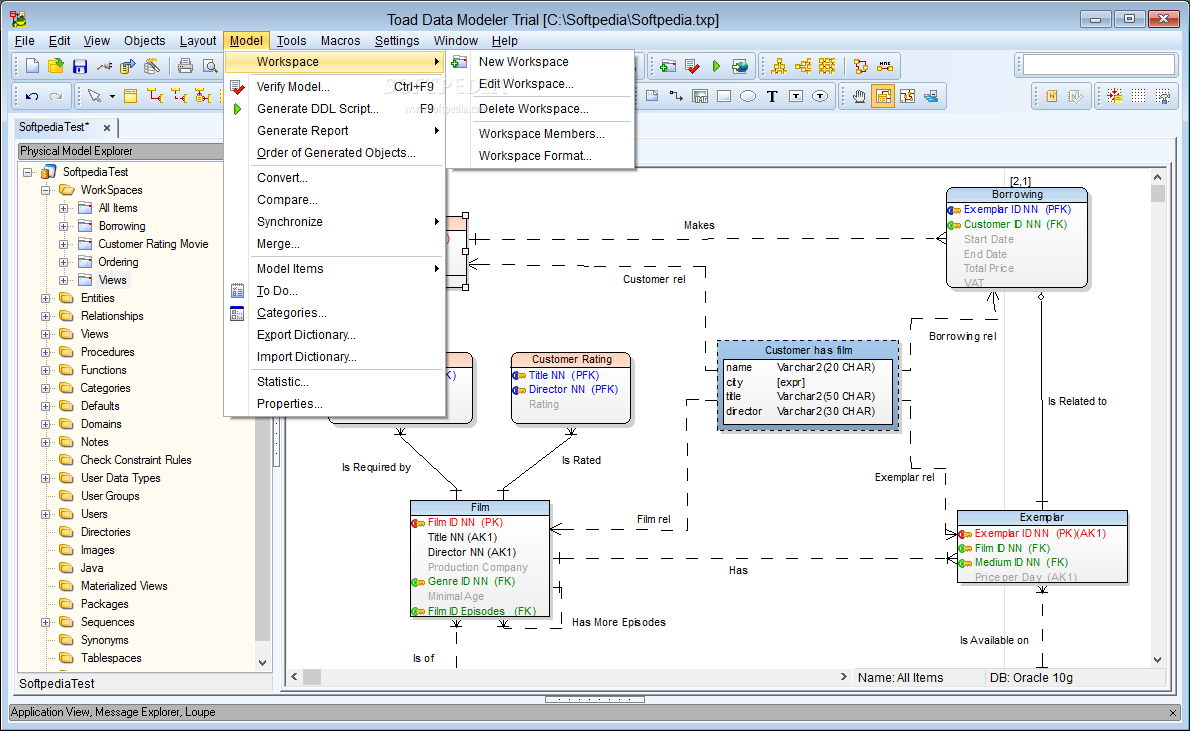The image size is (1190, 731).
Task: Open the Macros menu
Action: point(340,40)
